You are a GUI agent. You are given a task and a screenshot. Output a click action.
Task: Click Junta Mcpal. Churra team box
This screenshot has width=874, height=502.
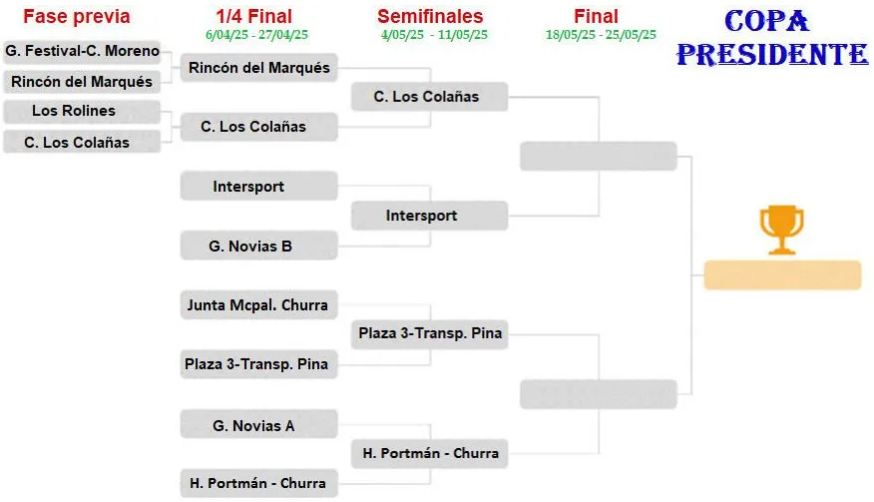pos(259,305)
